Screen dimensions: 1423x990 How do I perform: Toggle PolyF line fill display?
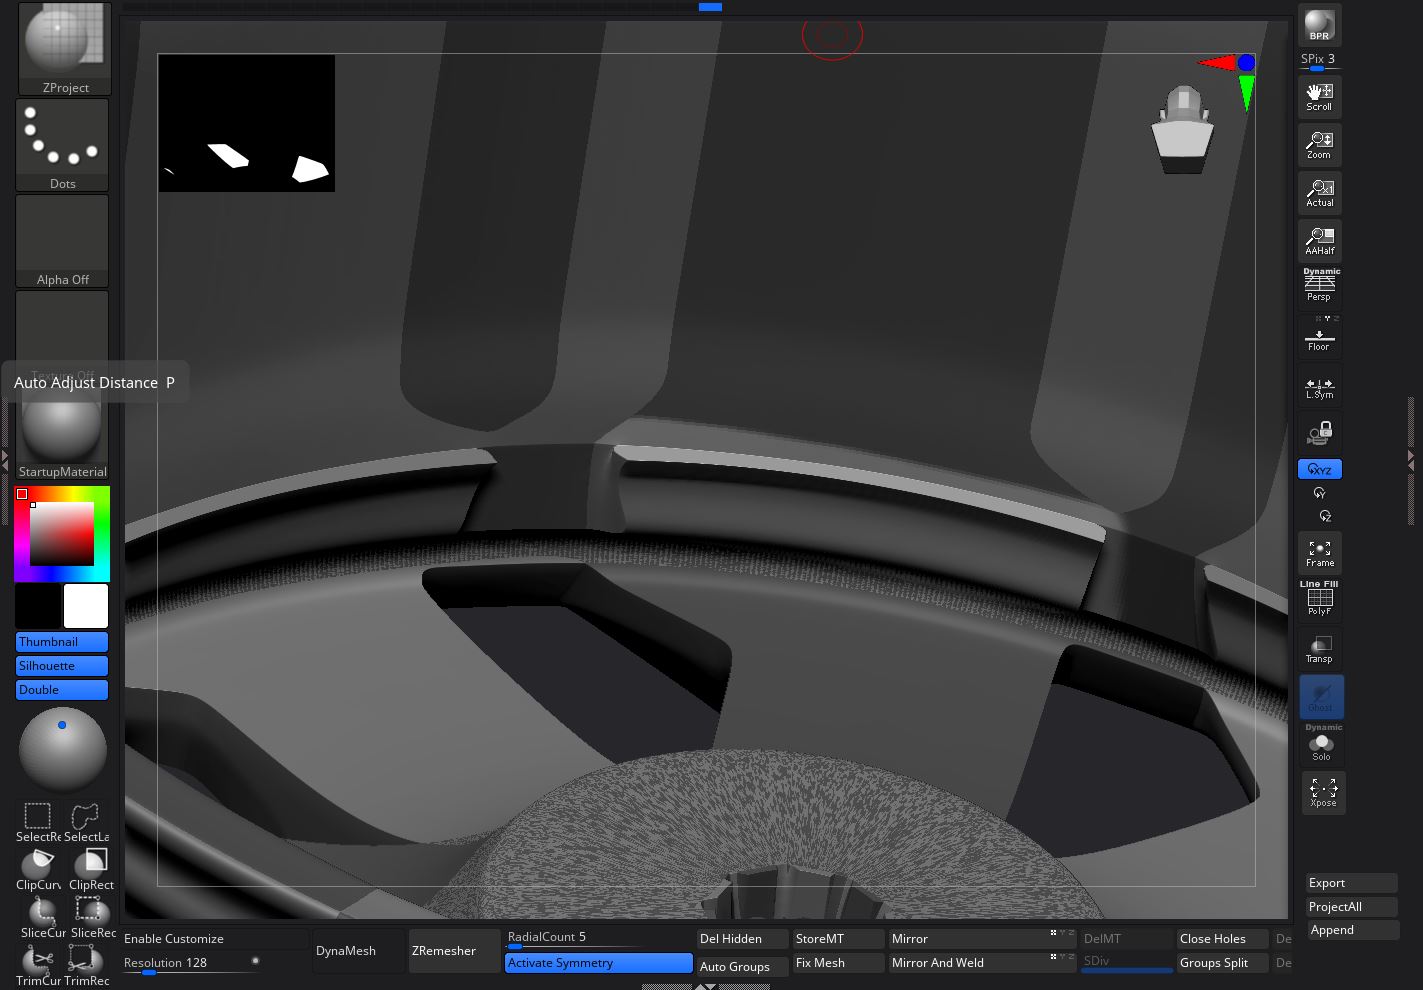1319,600
